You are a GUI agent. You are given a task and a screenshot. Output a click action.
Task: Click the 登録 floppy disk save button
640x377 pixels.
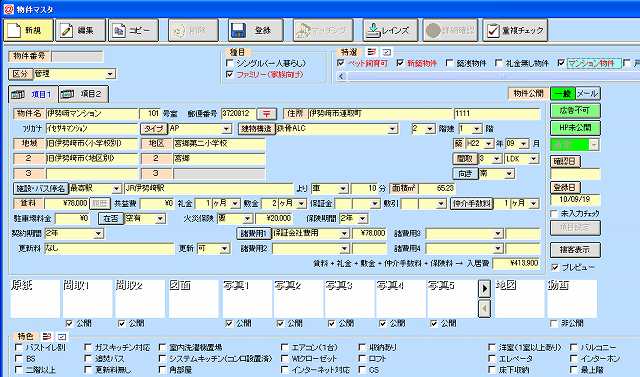[x=255, y=30]
